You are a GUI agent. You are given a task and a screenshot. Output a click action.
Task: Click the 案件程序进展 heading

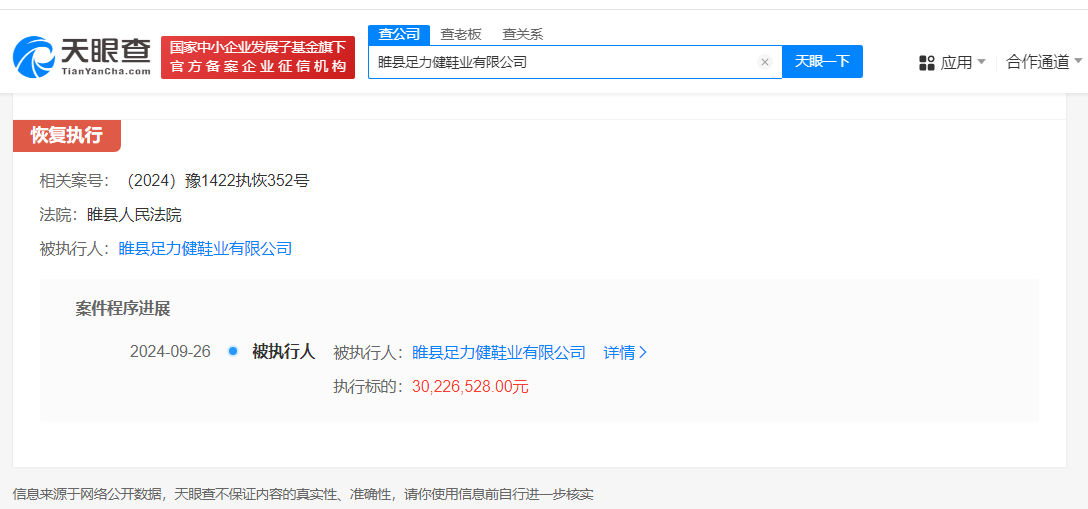(x=123, y=309)
